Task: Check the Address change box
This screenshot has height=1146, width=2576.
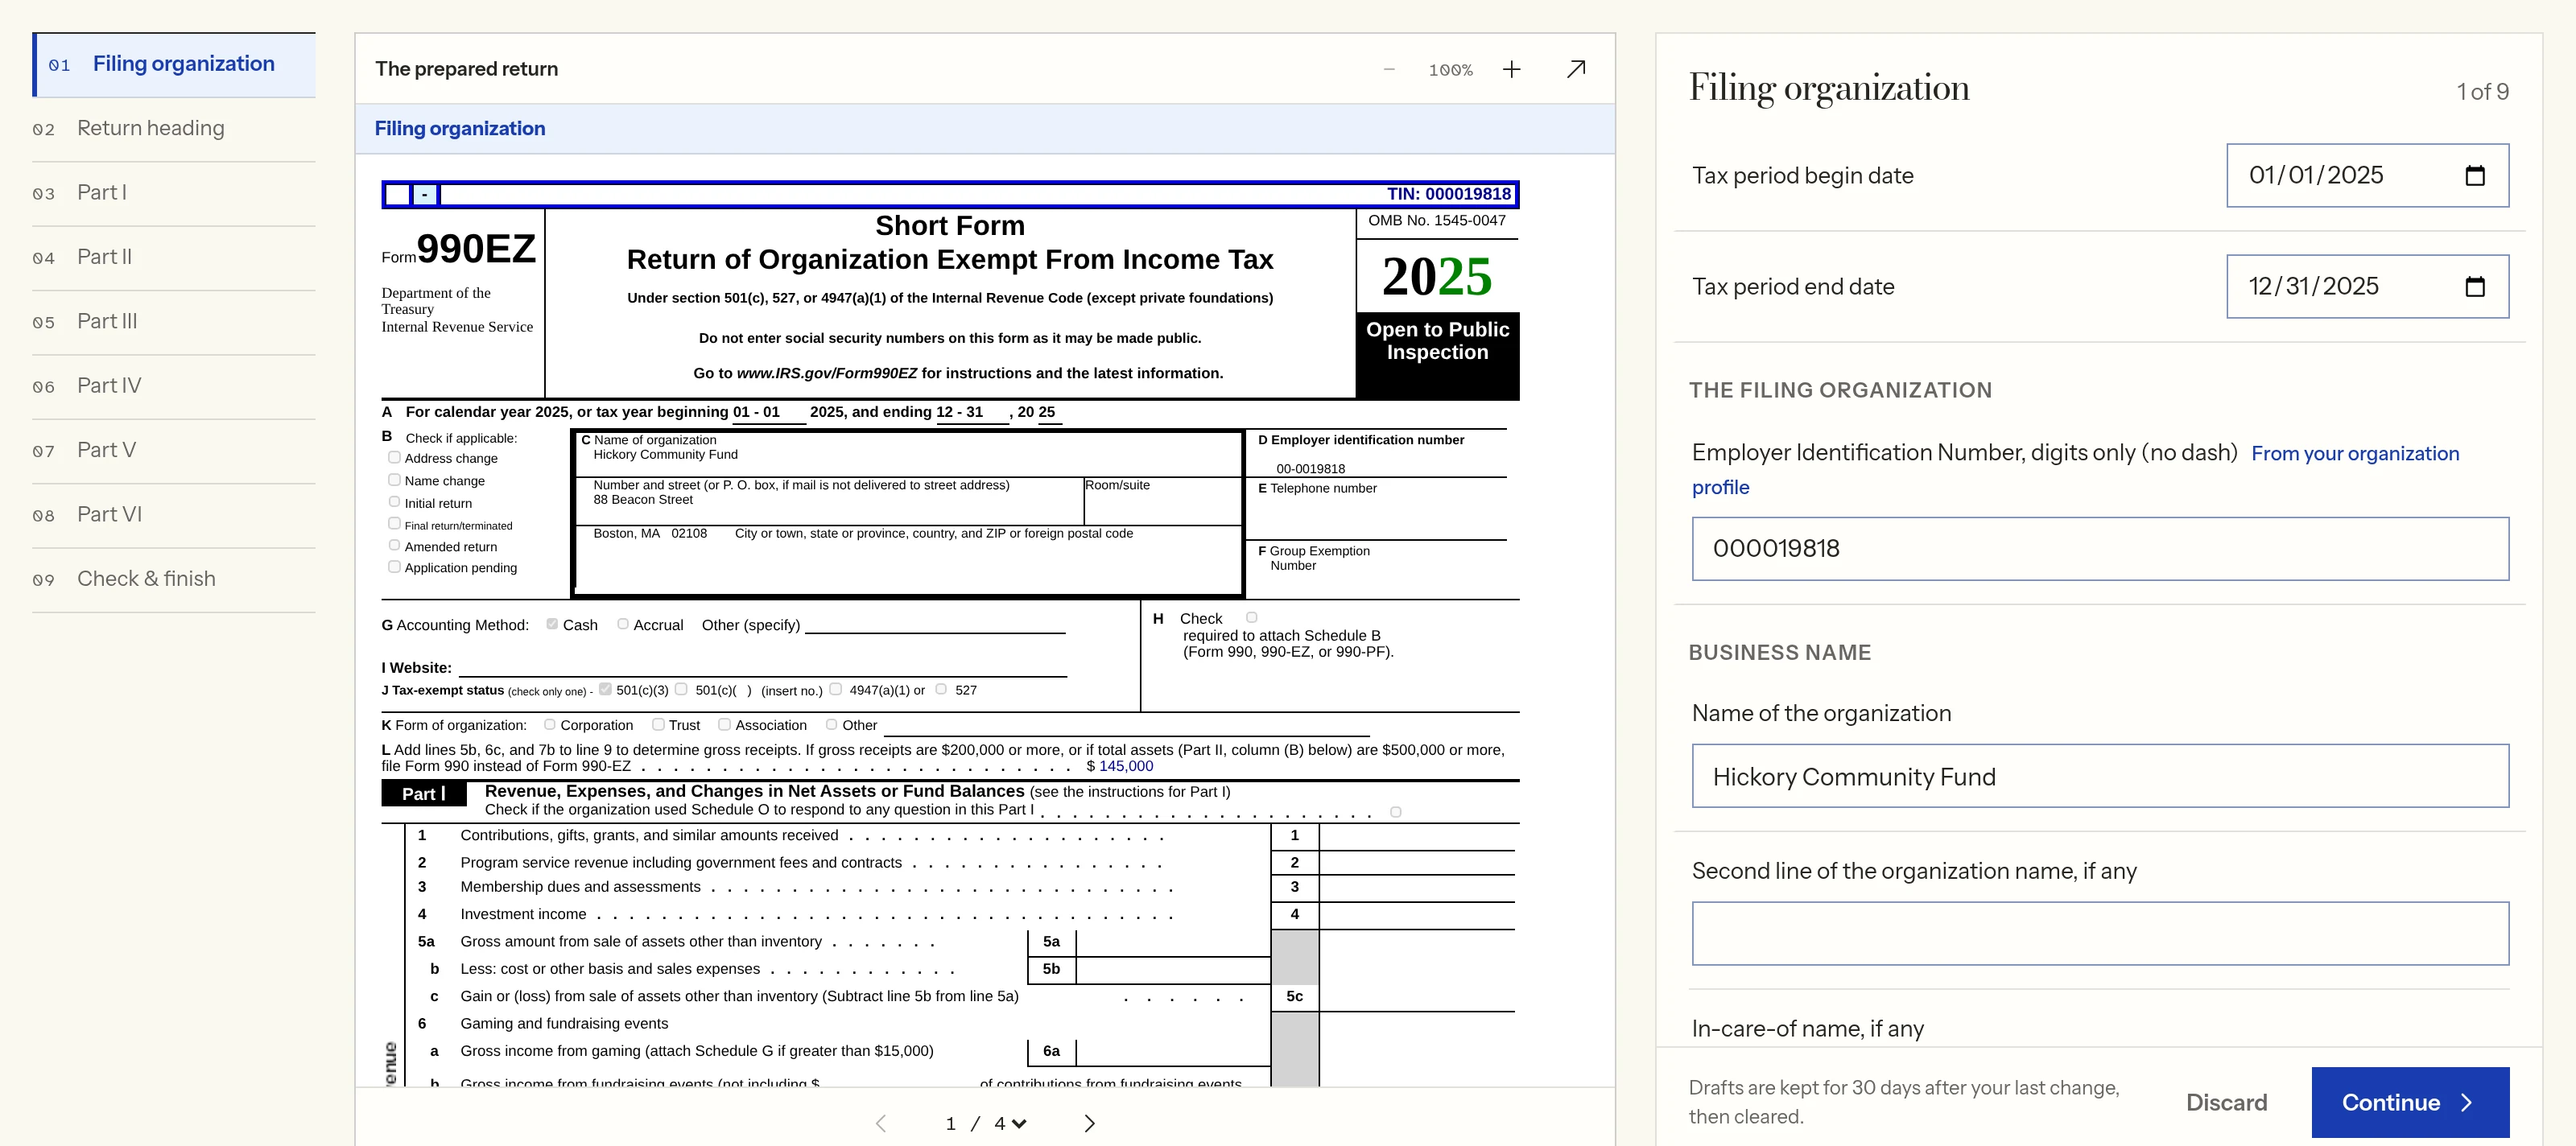Action: coord(394,457)
